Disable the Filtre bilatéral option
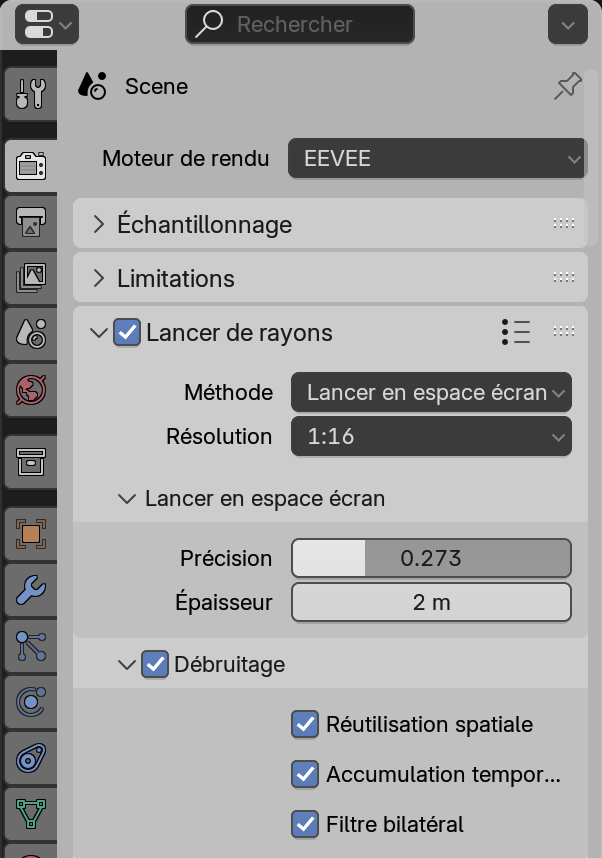This screenshot has height=858, width=602. [x=304, y=824]
